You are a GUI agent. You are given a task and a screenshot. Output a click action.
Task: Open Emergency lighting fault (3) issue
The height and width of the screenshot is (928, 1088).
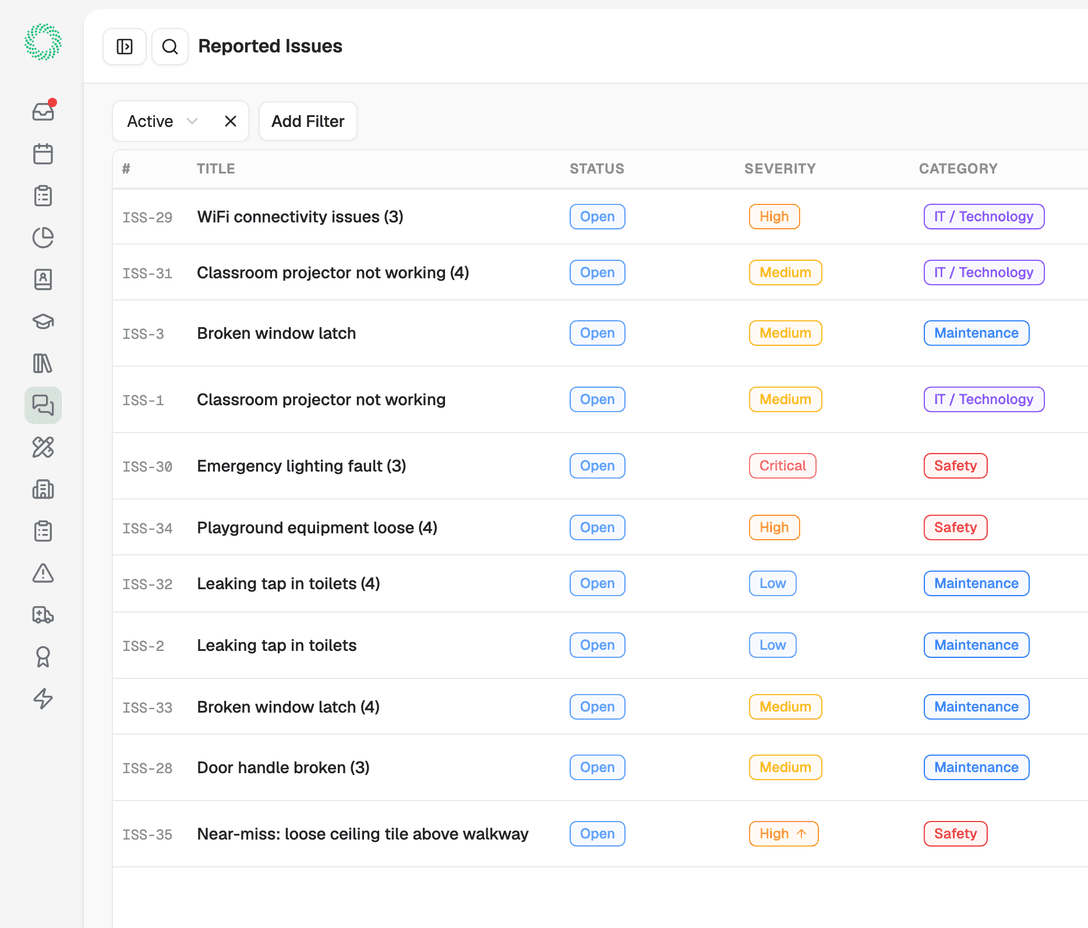(301, 466)
